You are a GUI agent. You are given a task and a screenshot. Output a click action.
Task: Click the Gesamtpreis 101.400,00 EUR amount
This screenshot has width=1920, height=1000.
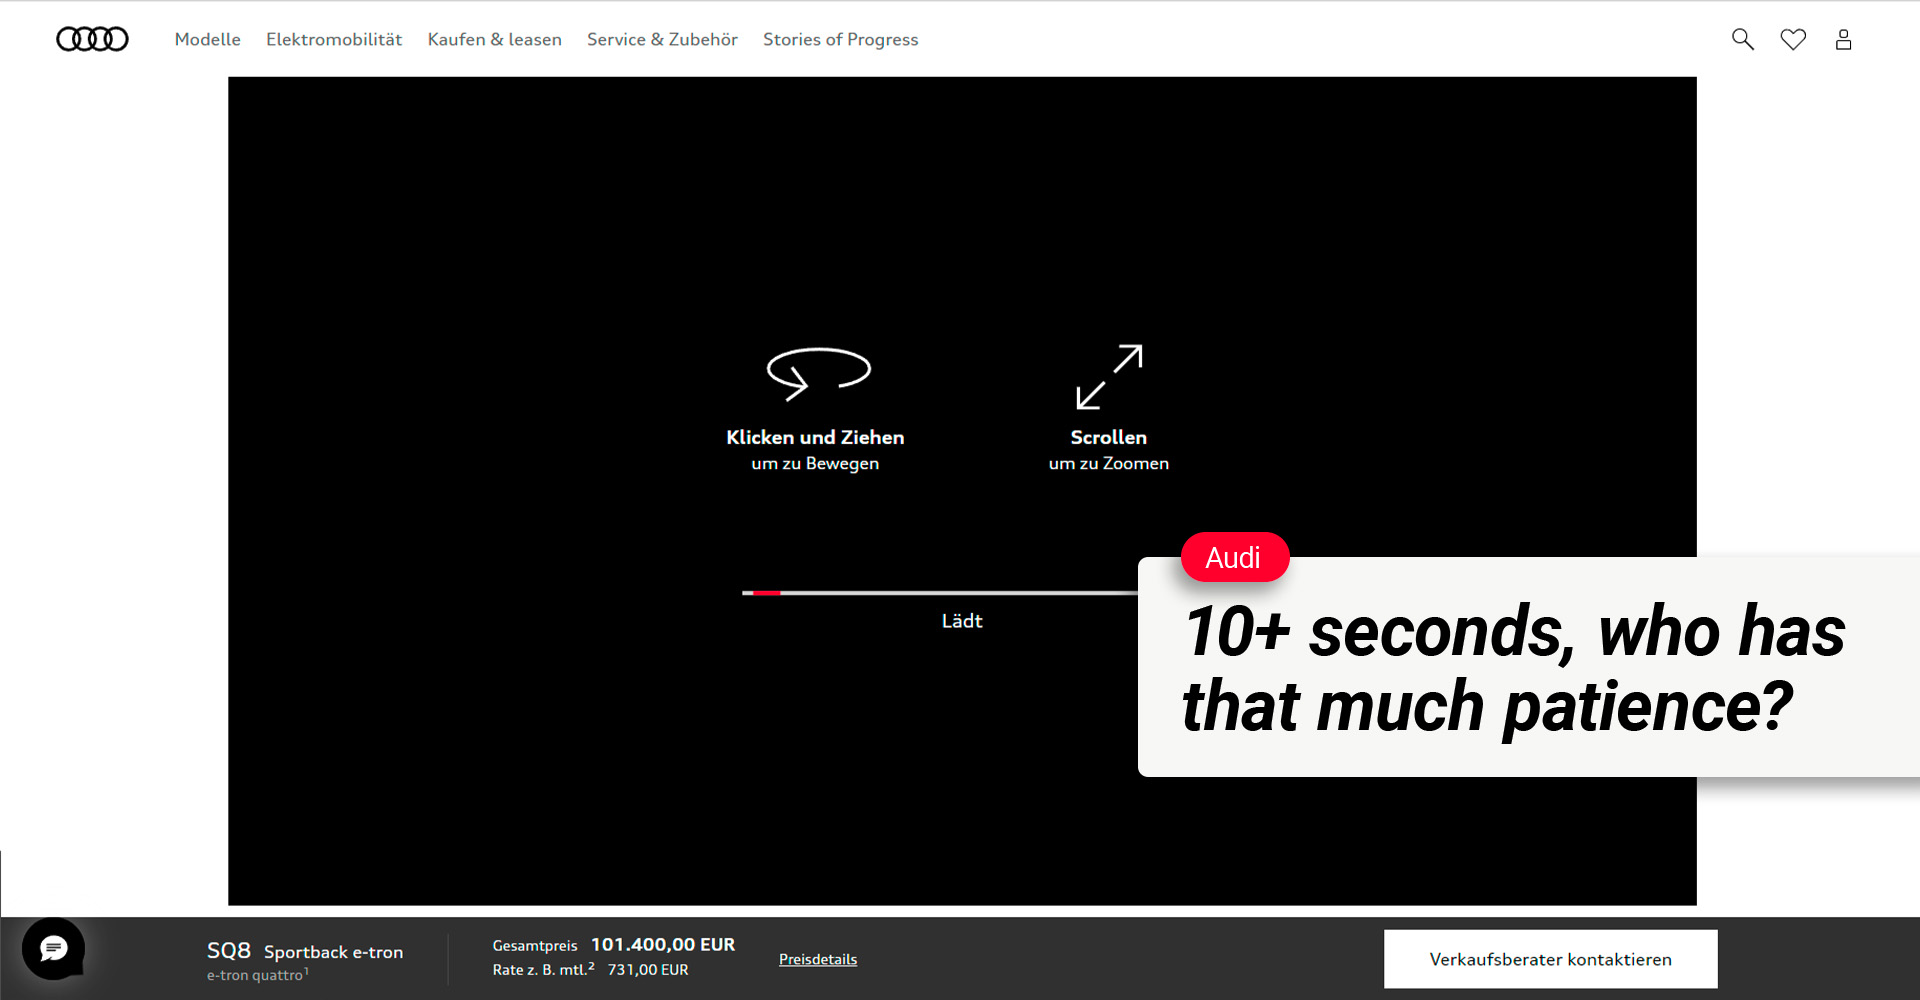click(x=662, y=944)
